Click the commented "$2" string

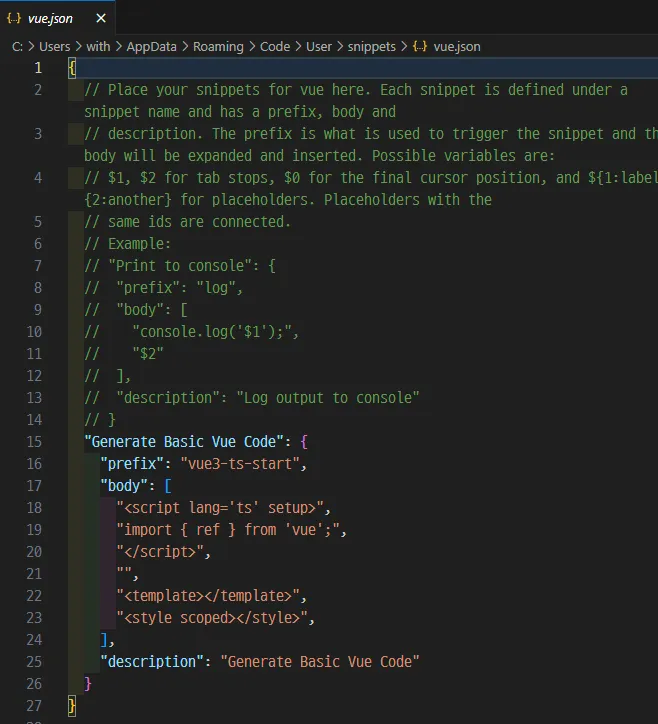148,354
